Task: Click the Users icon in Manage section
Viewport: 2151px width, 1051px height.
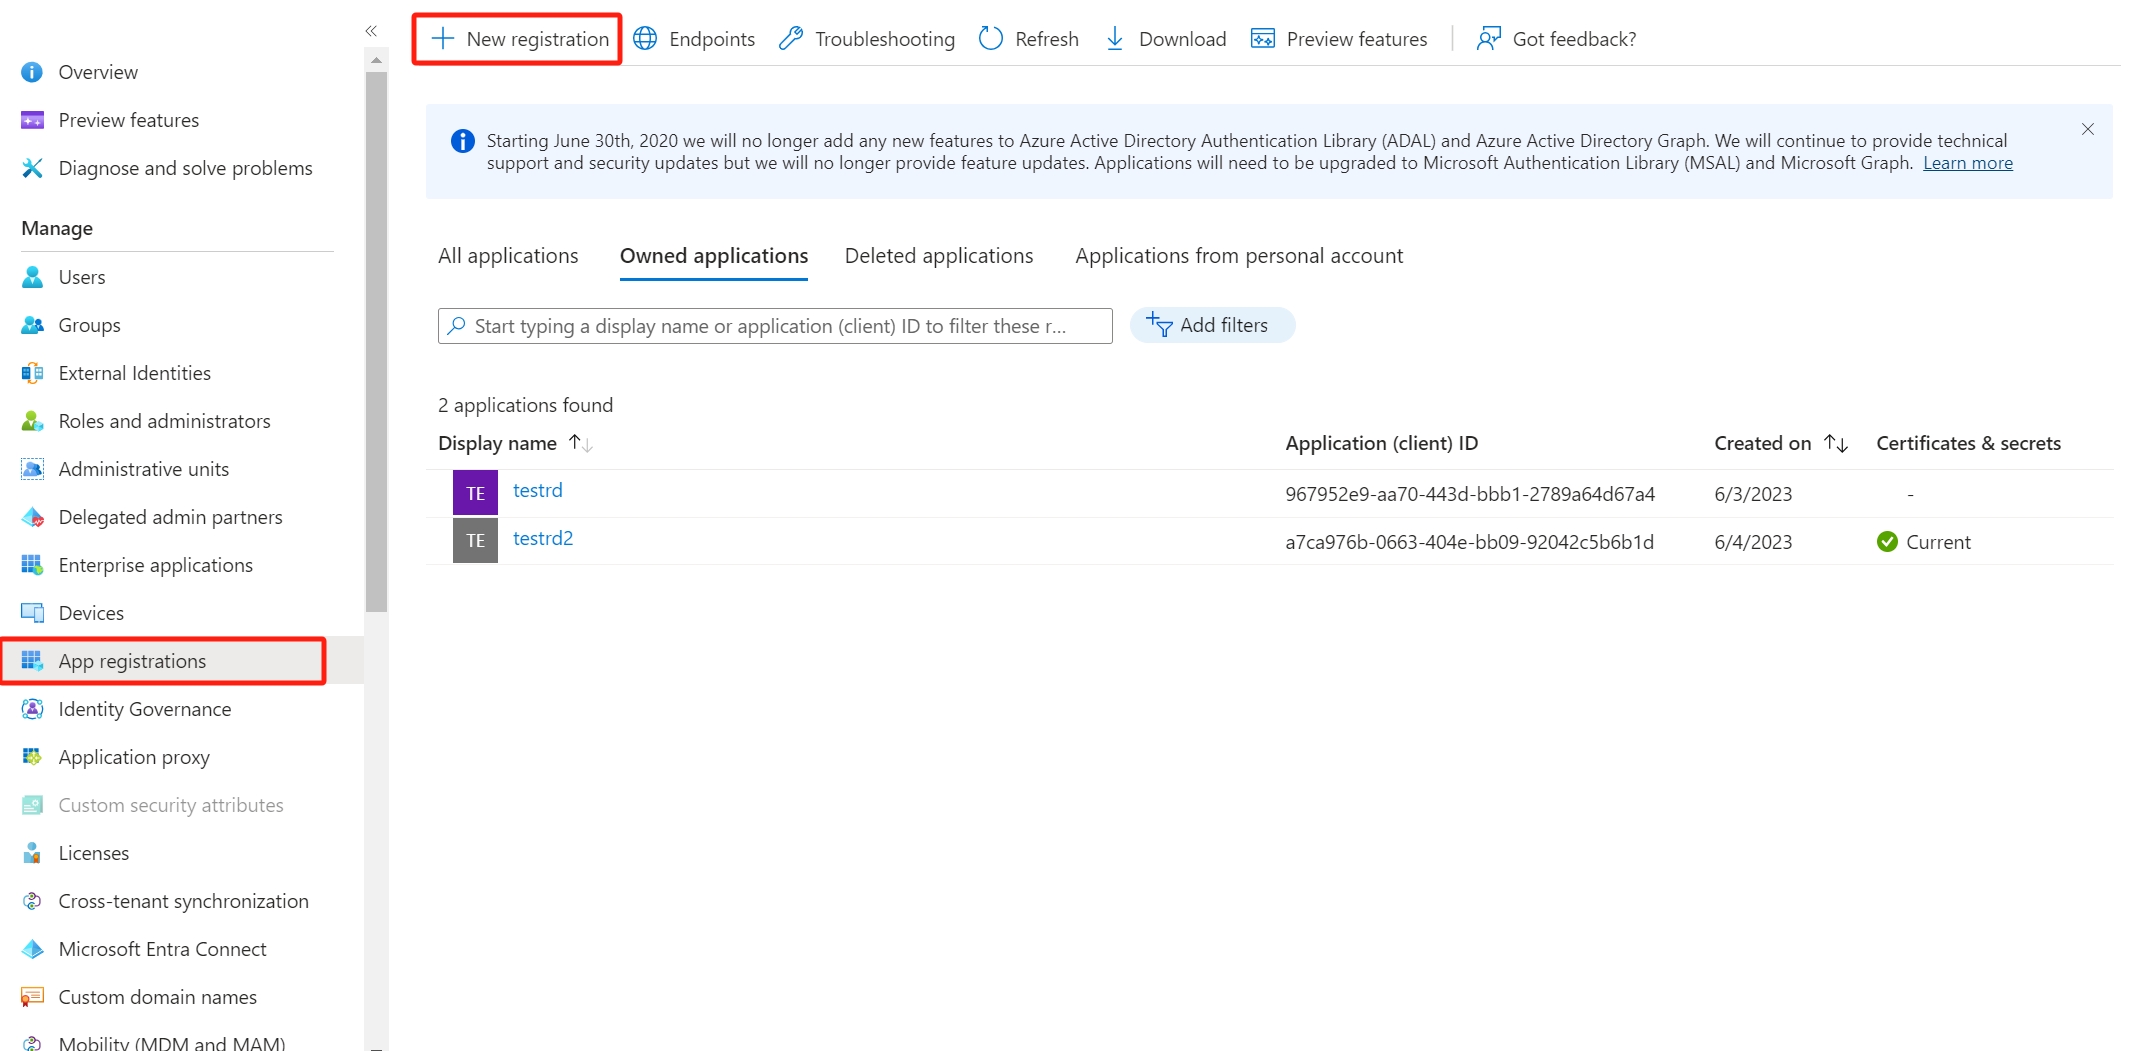Action: [32, 277]
